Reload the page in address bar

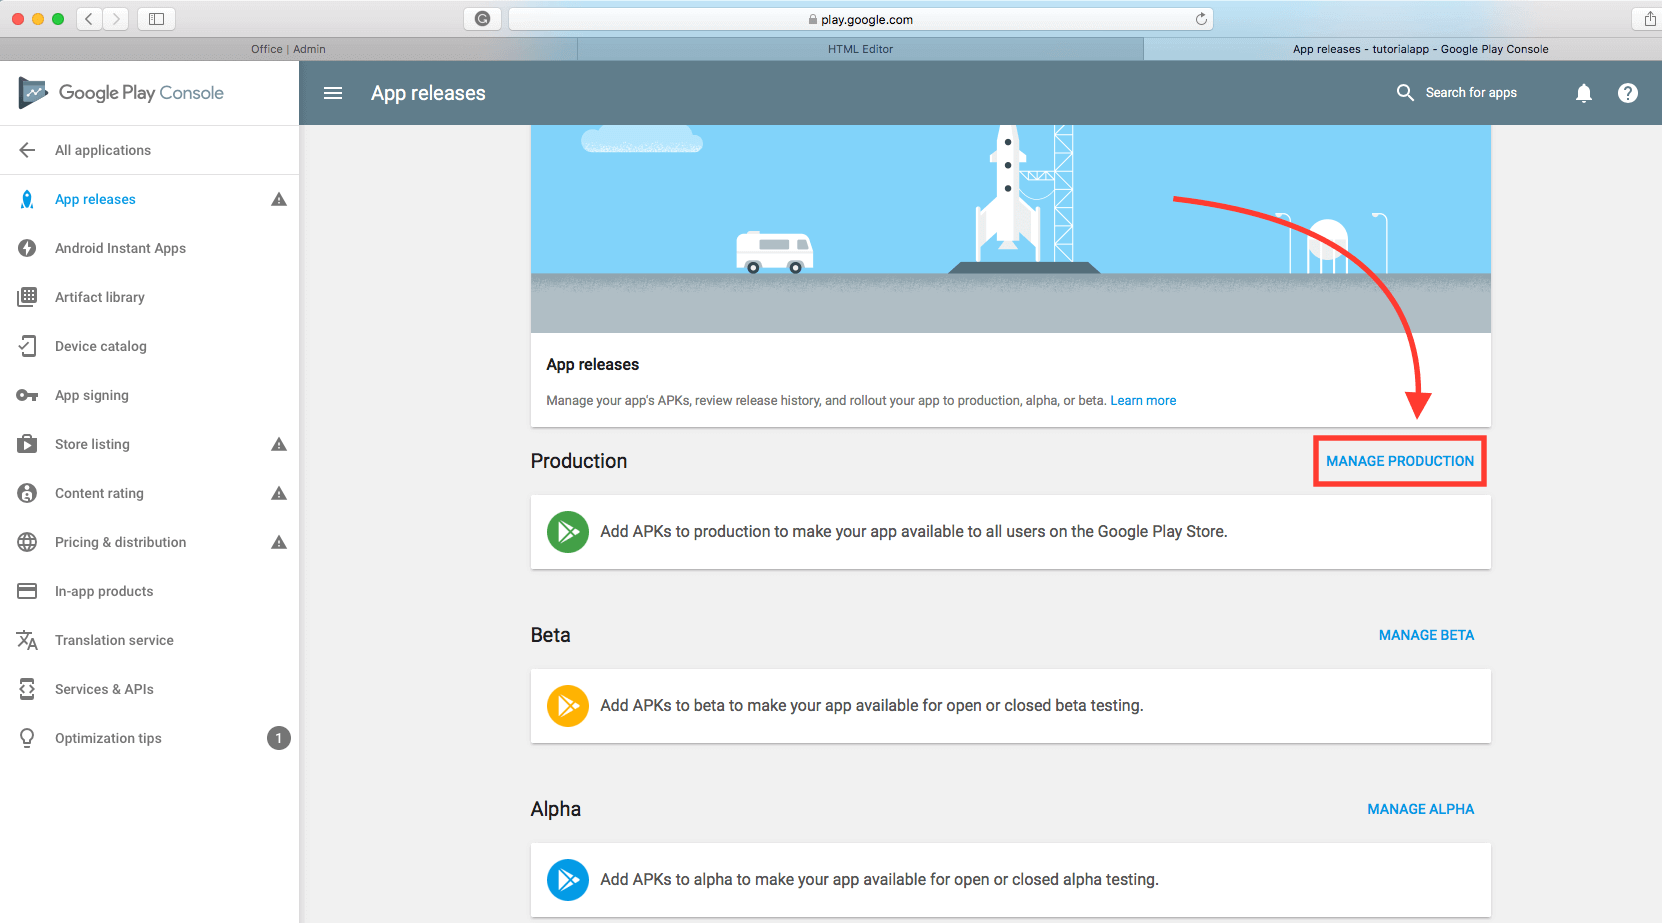tap(1201, 19)
